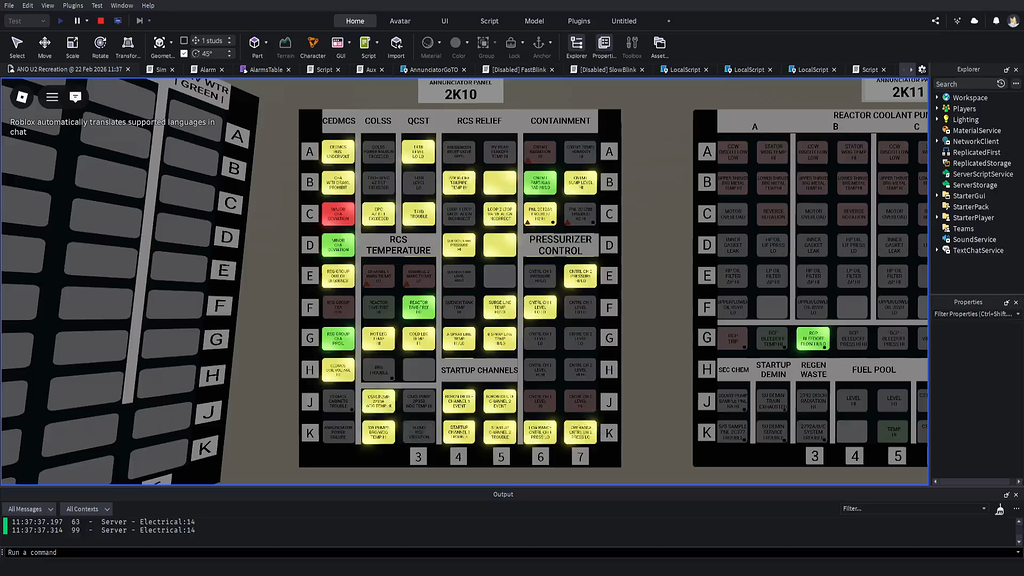Screen dimensions: 1024x576
Task: Click the user avatar icon
Action: pyautogui.click(x=1013, y=21)
